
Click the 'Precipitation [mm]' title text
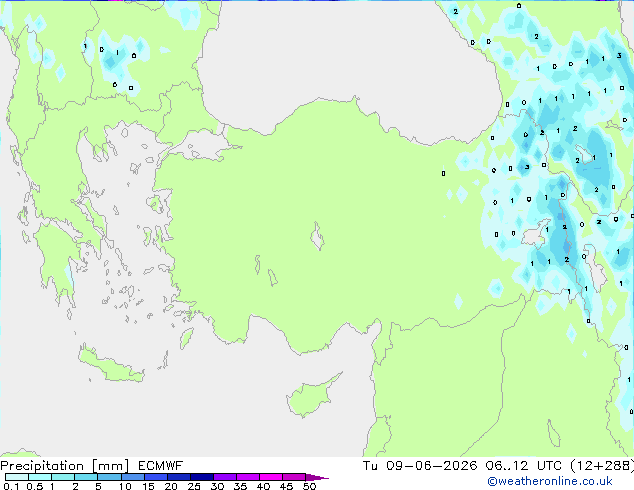coord(65,466)
